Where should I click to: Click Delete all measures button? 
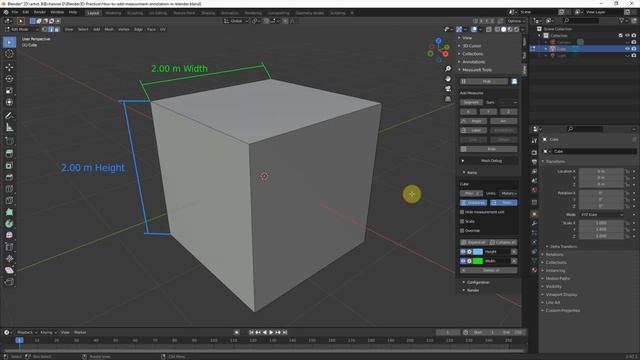tap(489, 270)
